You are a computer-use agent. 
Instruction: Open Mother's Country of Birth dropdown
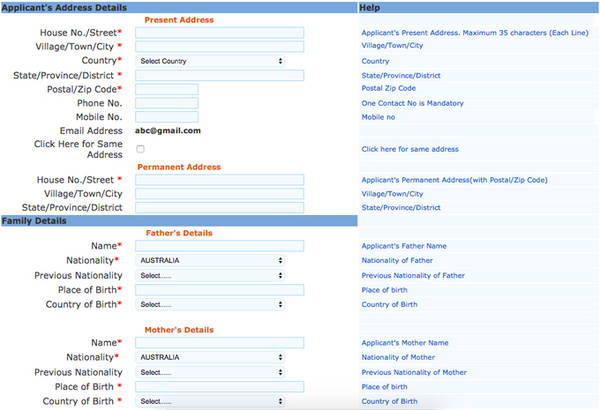210,401
